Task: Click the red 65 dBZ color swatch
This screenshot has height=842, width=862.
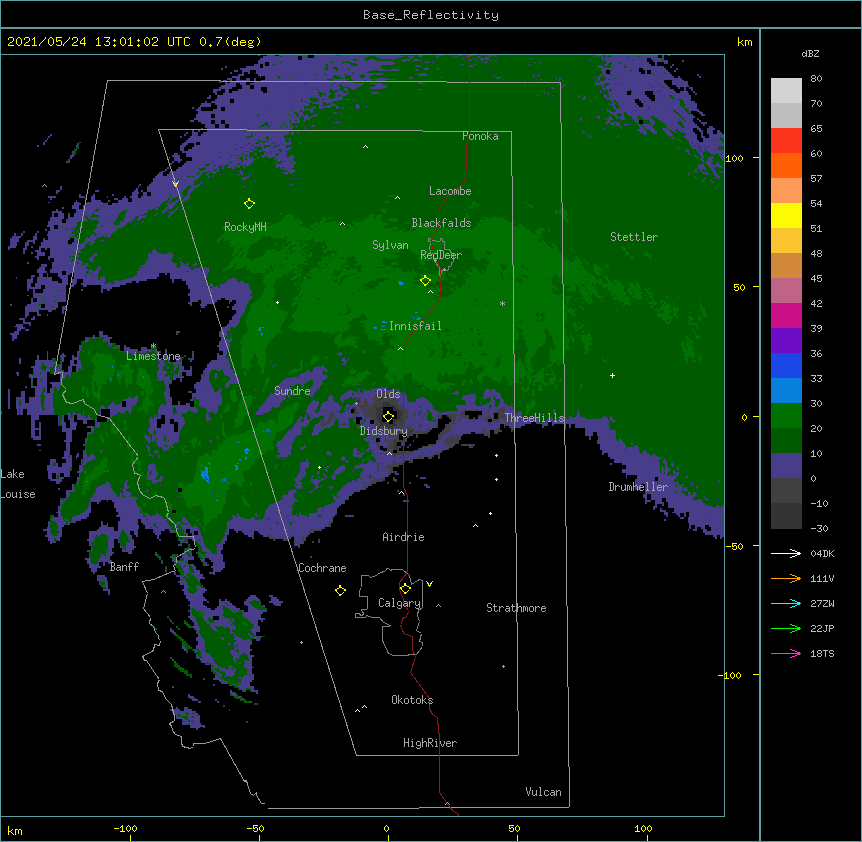Action: (x=786, y=141)
